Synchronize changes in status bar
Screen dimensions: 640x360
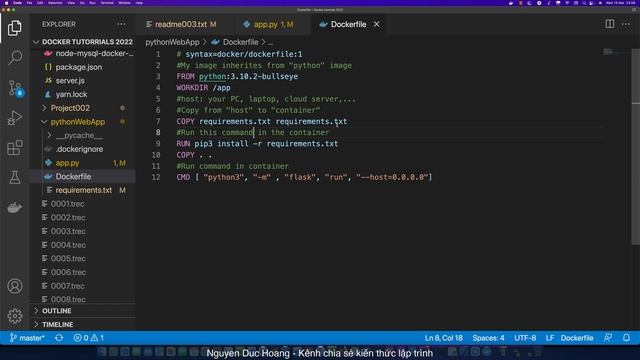59,338
